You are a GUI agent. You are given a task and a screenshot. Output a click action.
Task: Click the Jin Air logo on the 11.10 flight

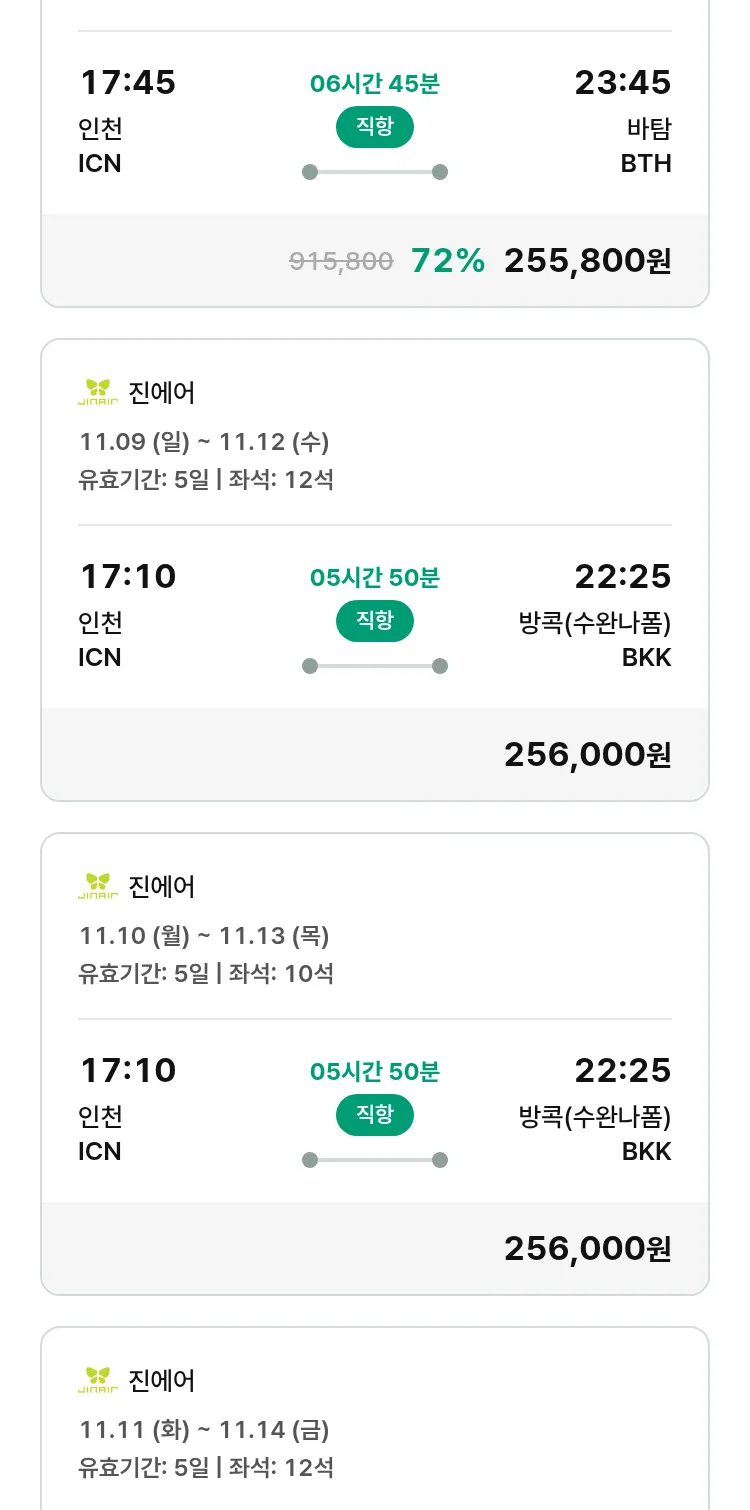(x=98, y=886)
